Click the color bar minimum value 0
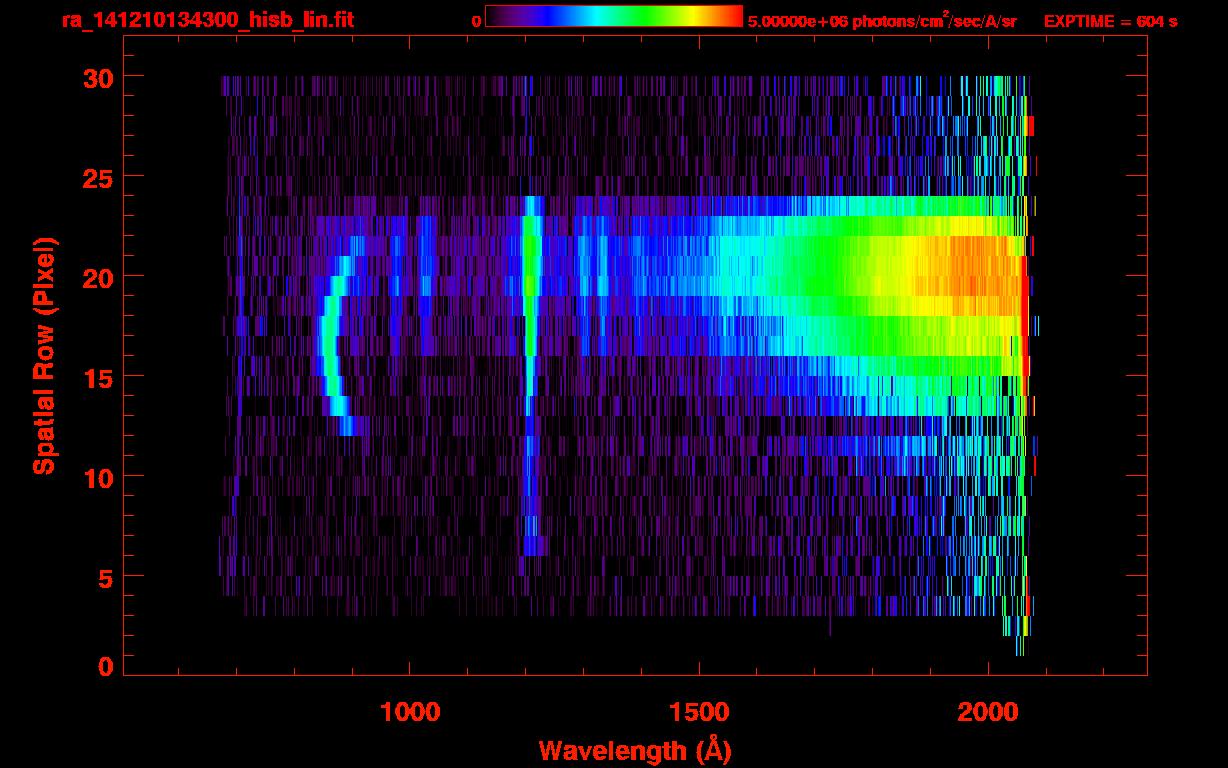 (x=476, y=21)
